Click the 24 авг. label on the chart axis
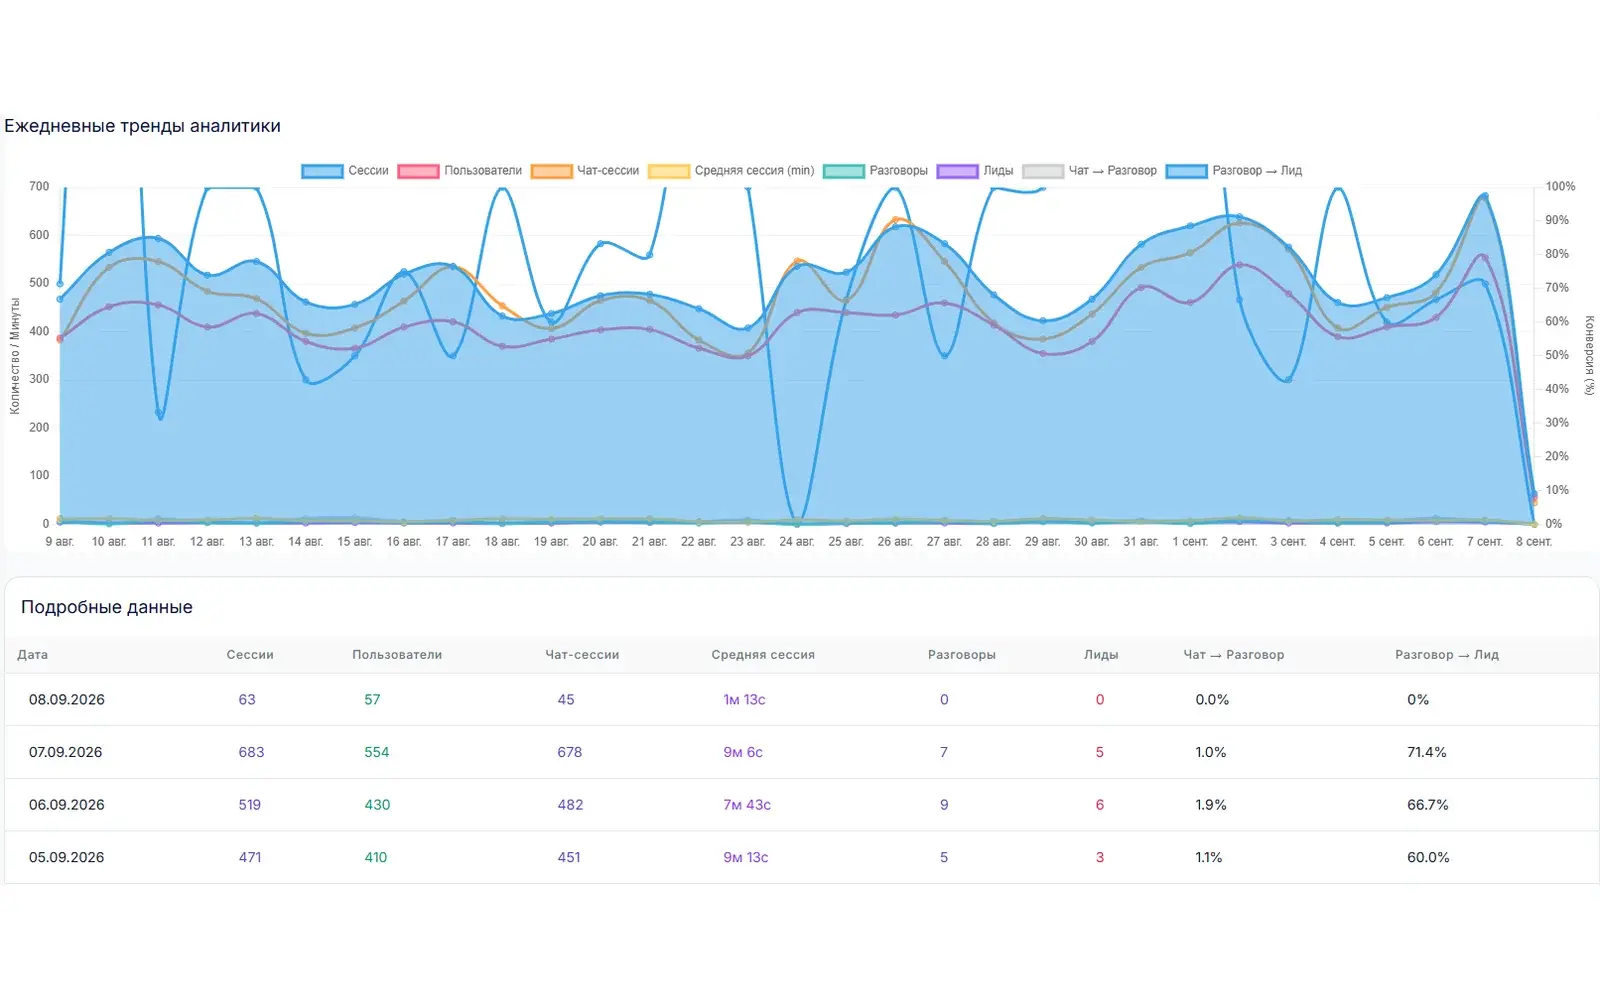The width and height of the screenshot is (1600, 1000). pos(797,542)
